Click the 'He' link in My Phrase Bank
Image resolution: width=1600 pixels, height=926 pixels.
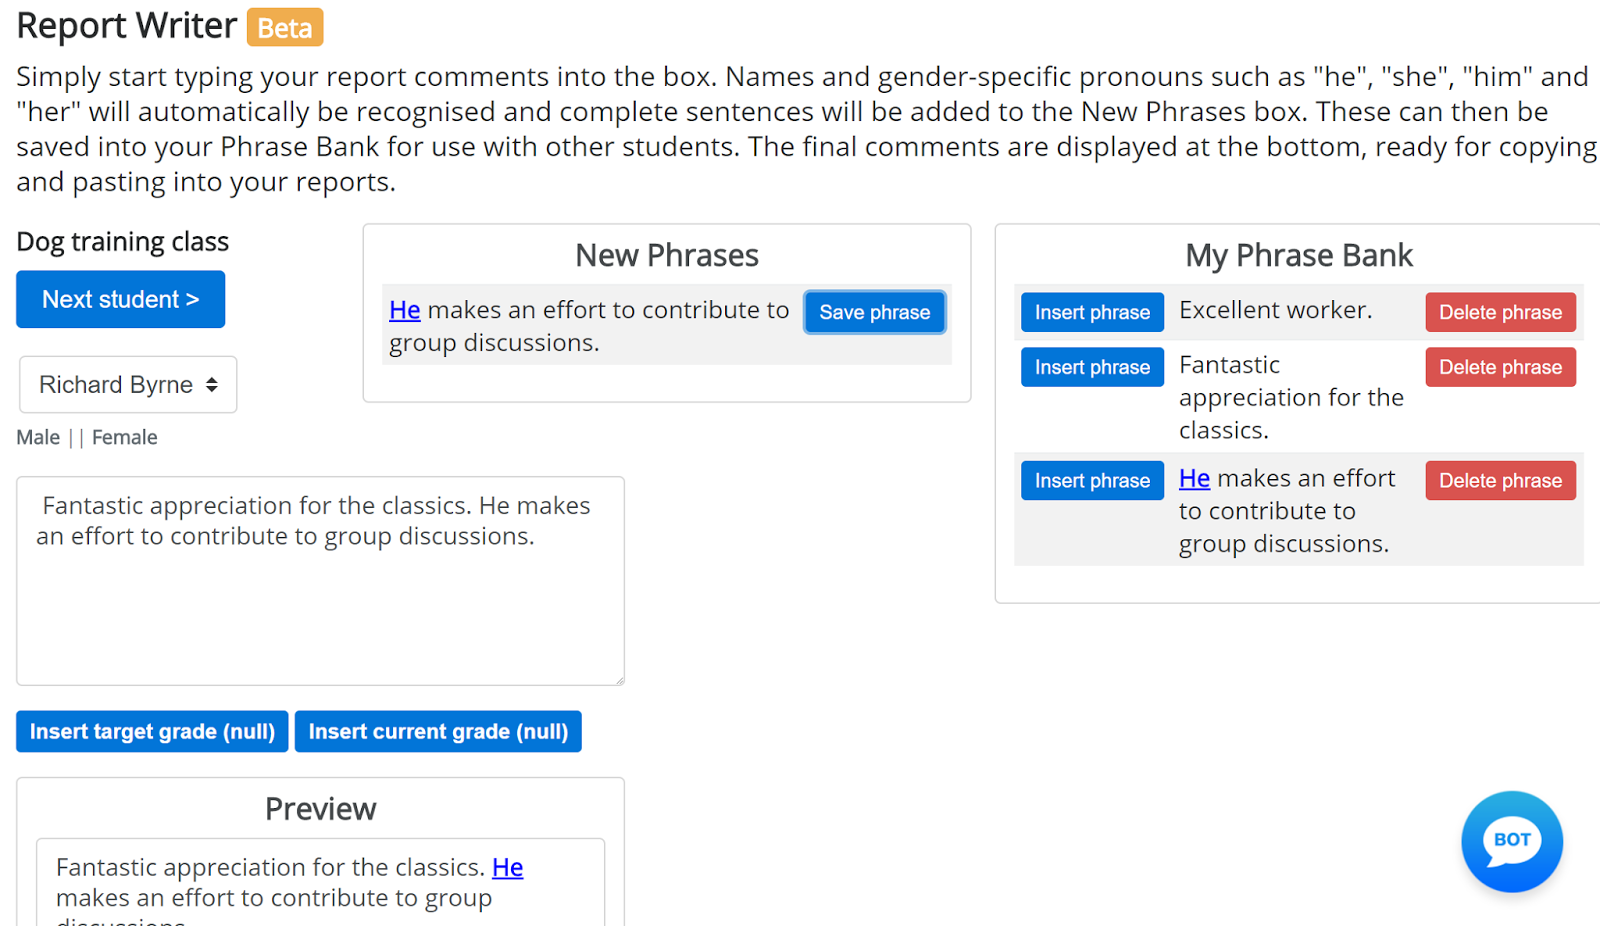pyautogui.click(x=1194, y=479)
